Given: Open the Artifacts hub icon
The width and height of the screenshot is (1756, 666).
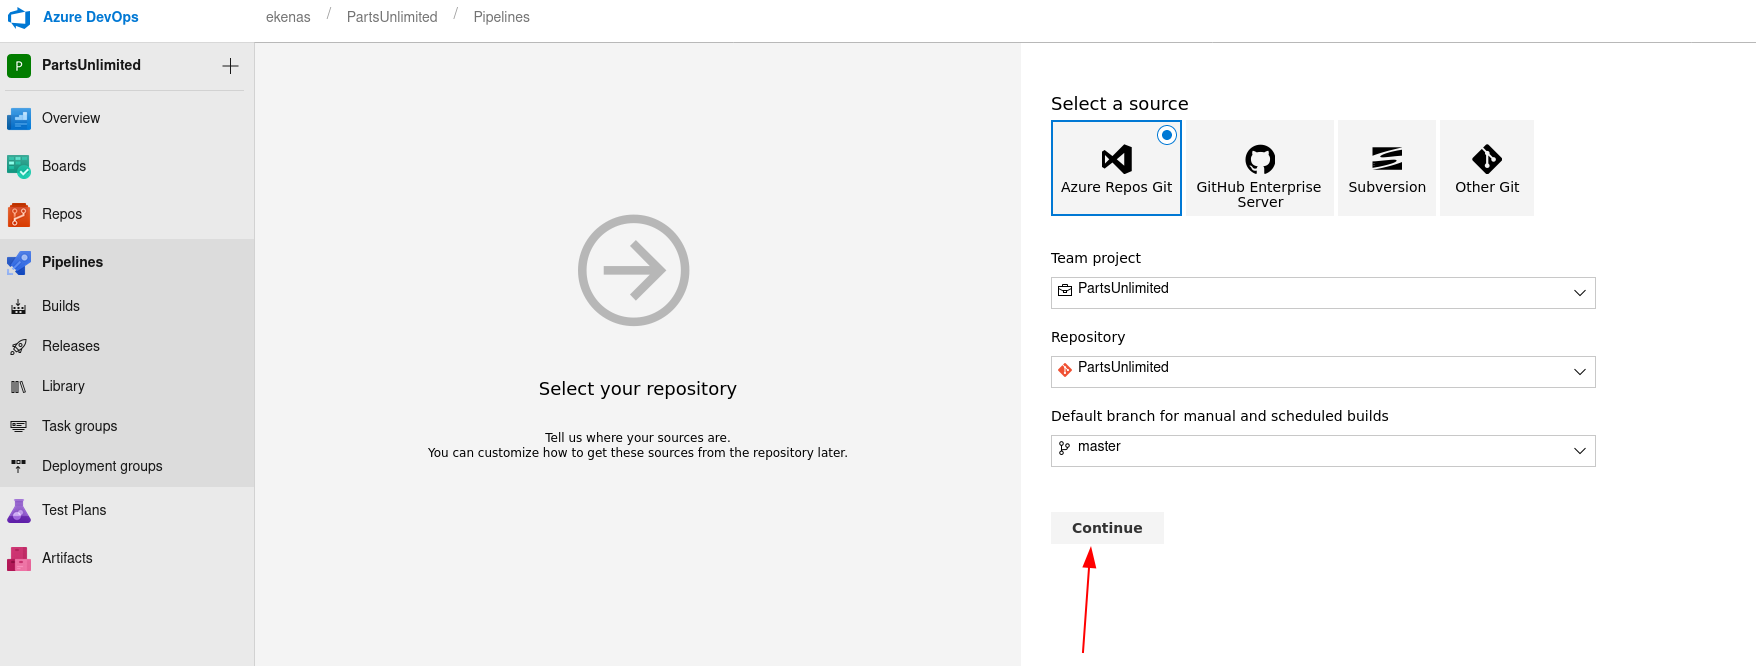Looking at the screenshot, I should pyautogui.click(x=19, y=559).
